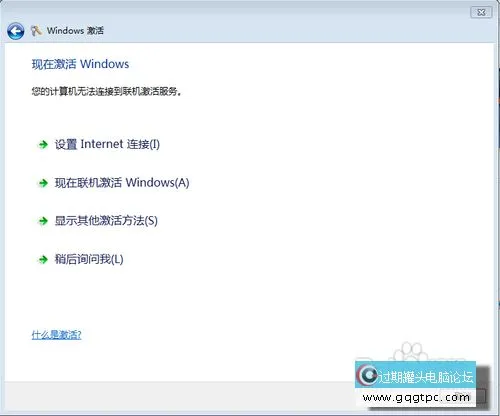
Task: Click green arrow beside 现在联机激活 Windows
Action: click(x=43, y=183)
